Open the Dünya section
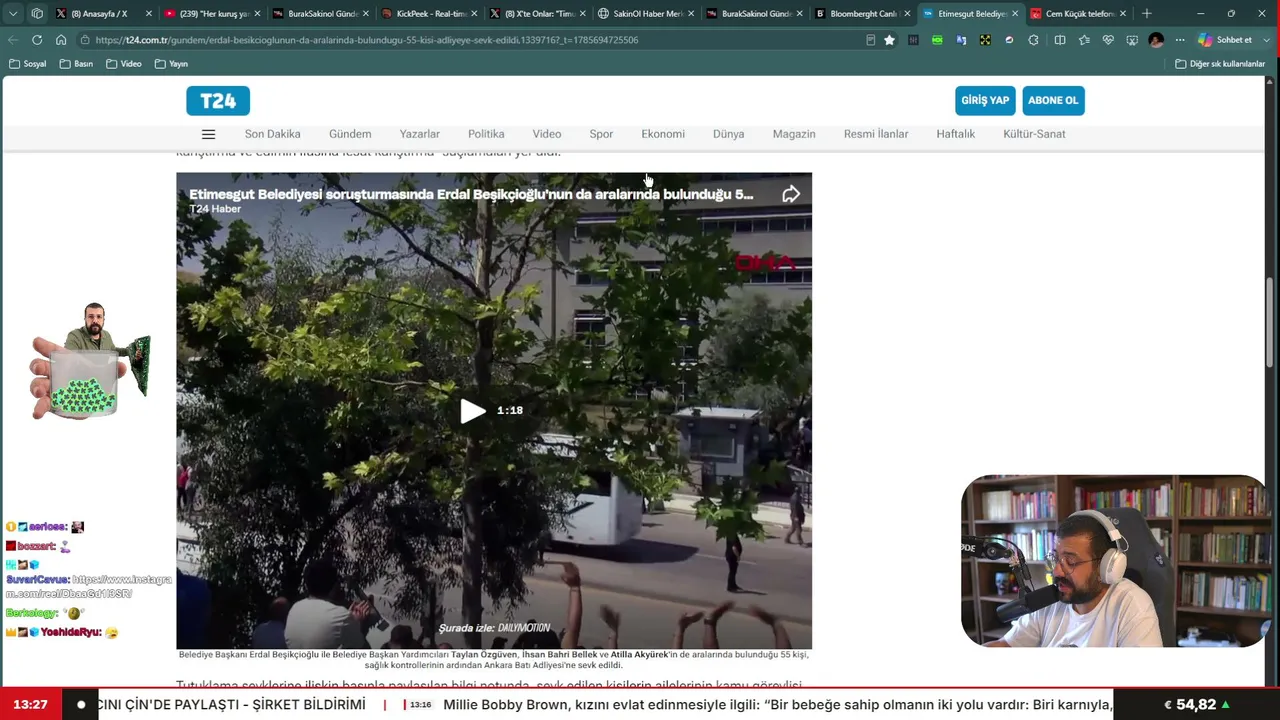Screen dimensions: 1280x720 coord(729,134)
